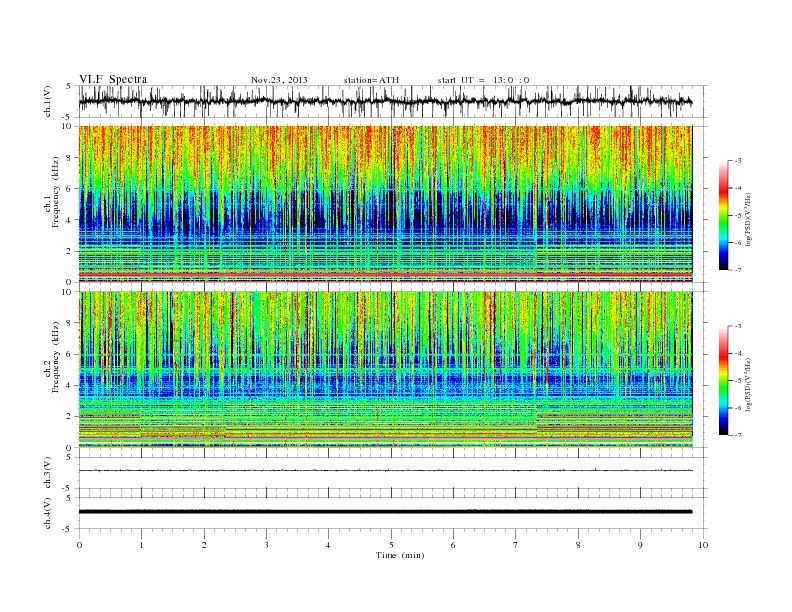Click the "8" kHz tick on ch.1 frequency axis
Viewport: 792px width, 612px height.
click(x=70, y=158)
